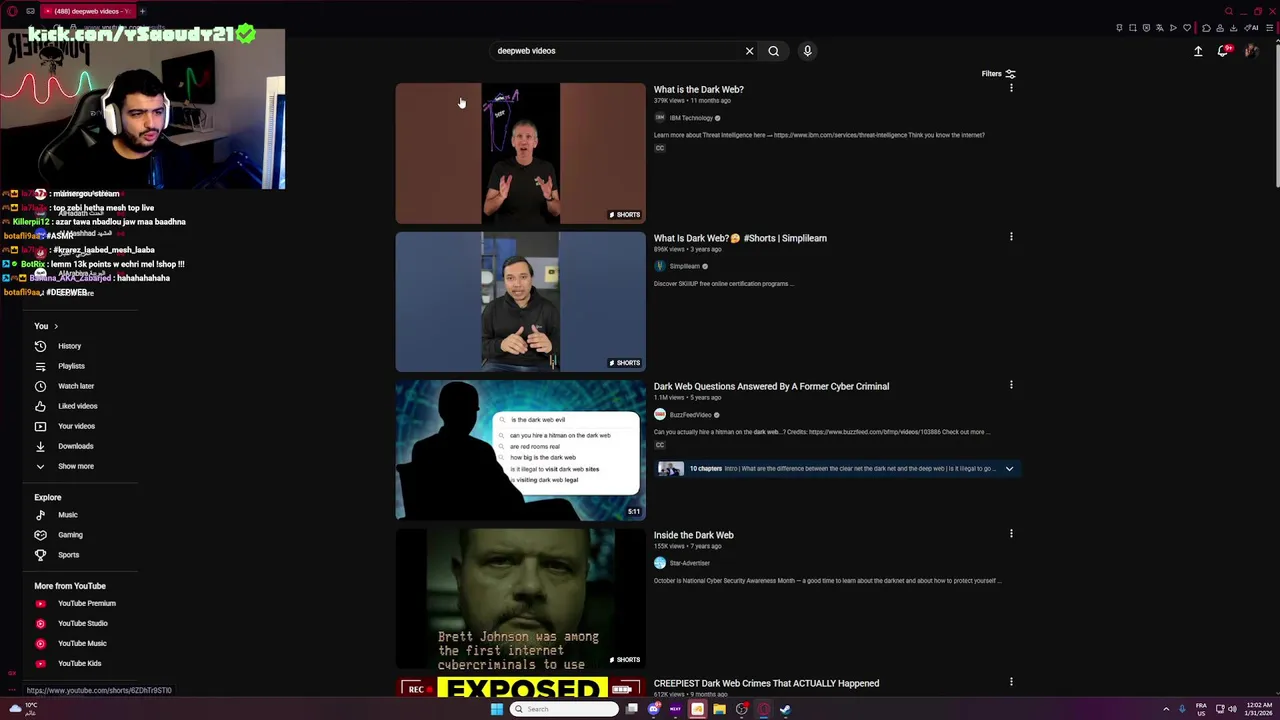Screen dimensions: 1280x720
Task: Open Liked videos in the sidebar
Action: [x=66, y=406]
